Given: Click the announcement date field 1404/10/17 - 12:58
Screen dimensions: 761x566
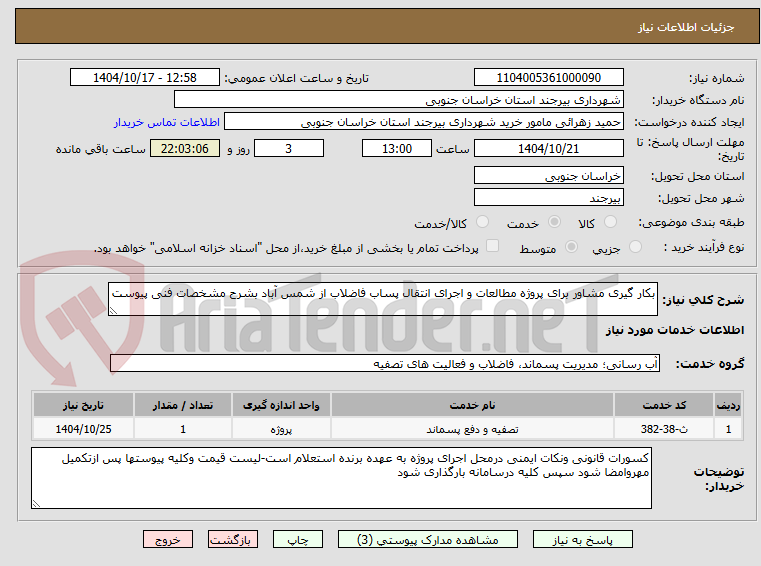Looking at the screenshot, I should coord(145,78).
